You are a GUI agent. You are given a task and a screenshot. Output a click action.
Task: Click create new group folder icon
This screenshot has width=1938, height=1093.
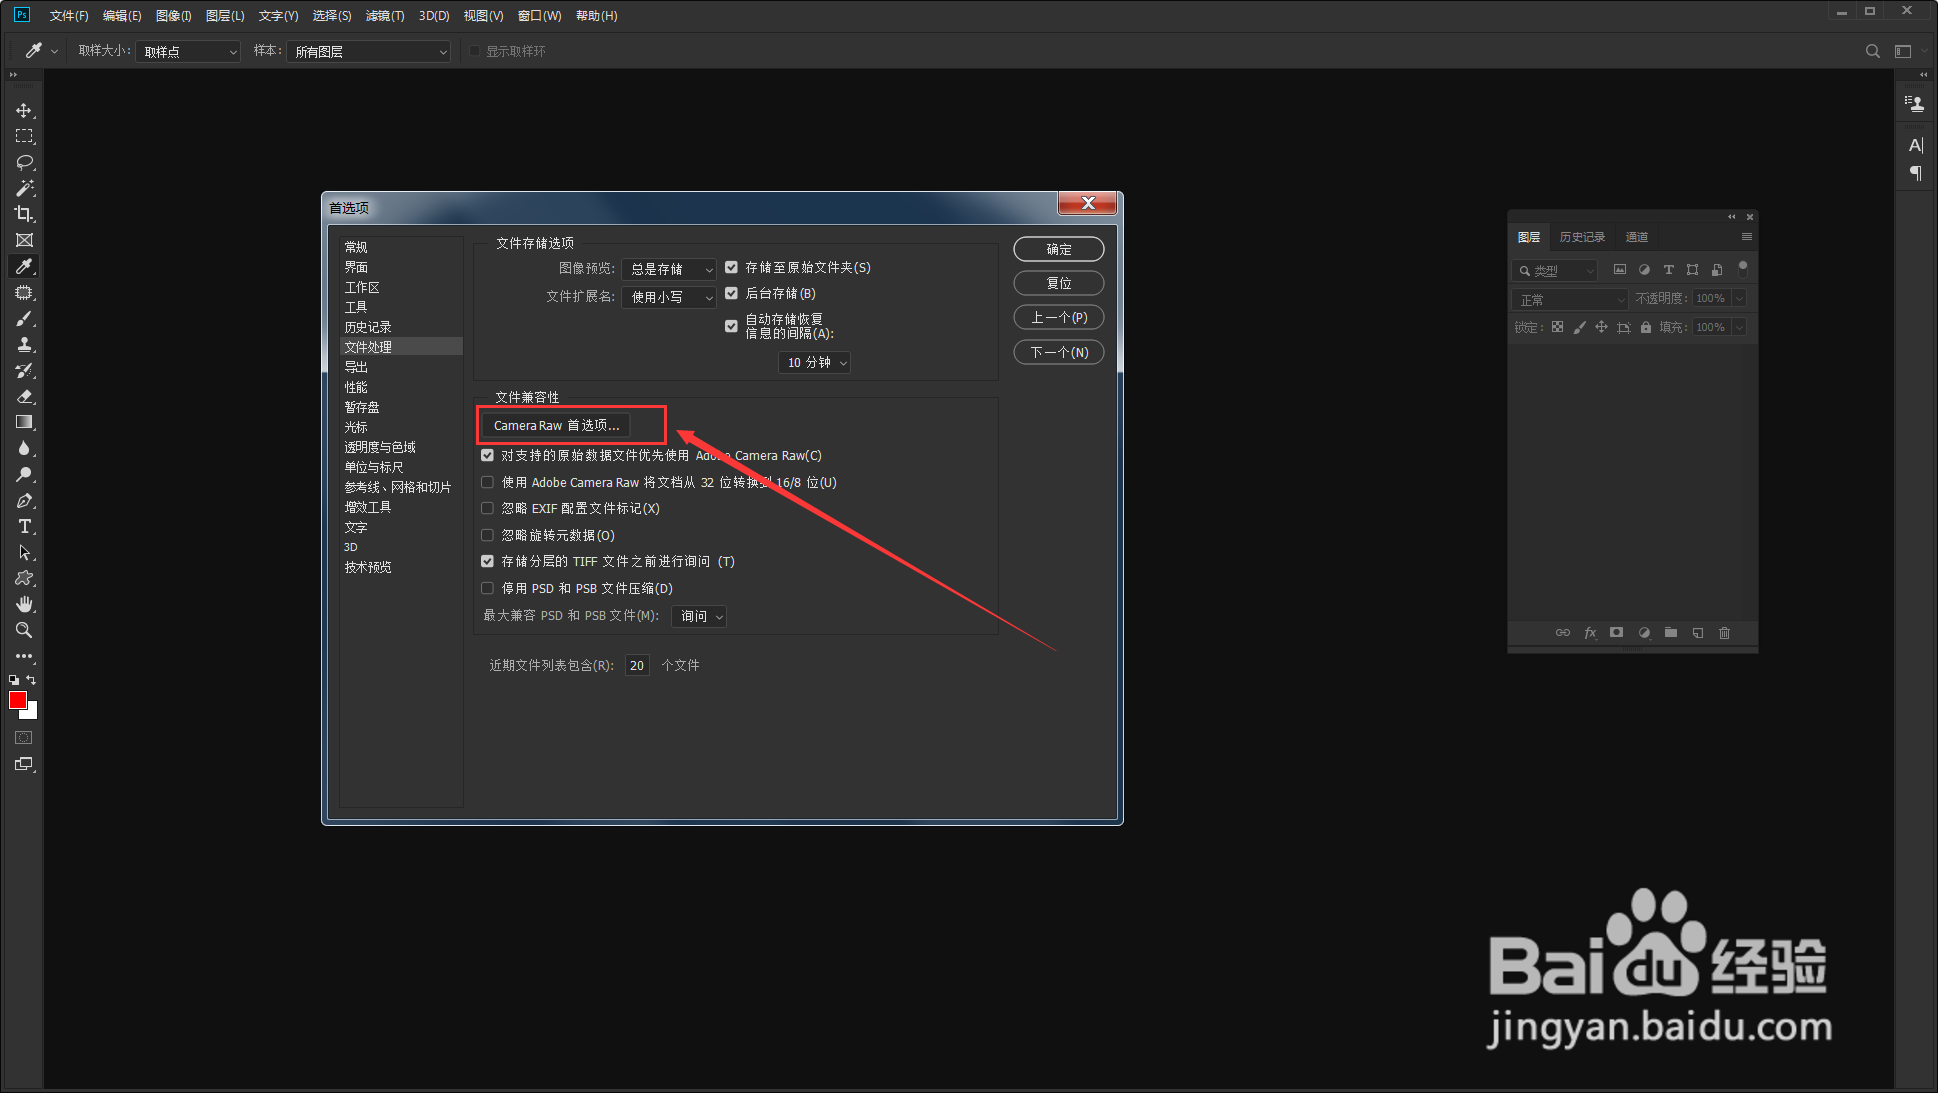coord(1670,633)
